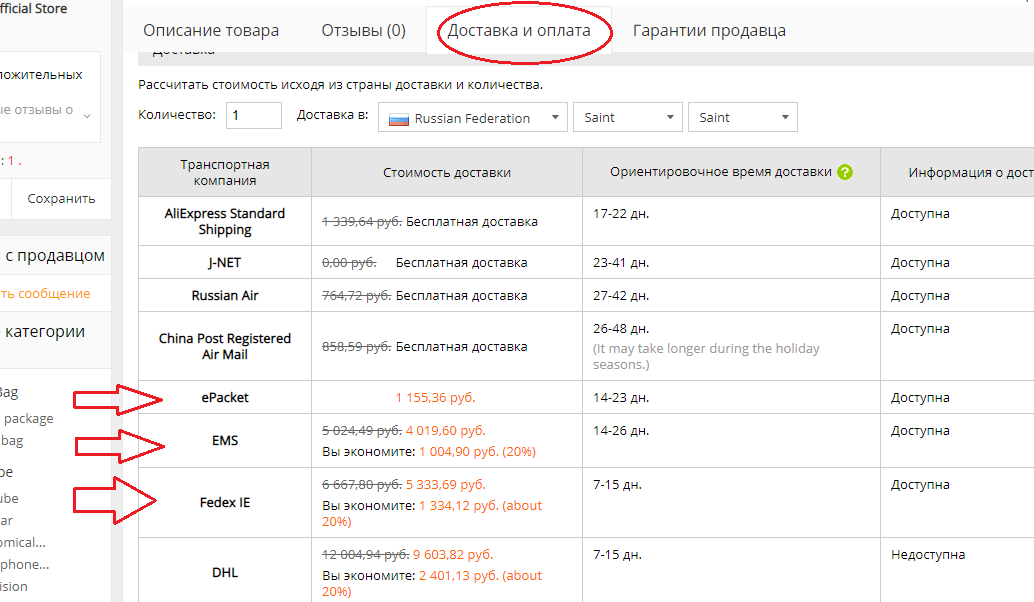Open the Описание товара tab
This screenshot has height=602, width=1034.
tap(211, 30)
